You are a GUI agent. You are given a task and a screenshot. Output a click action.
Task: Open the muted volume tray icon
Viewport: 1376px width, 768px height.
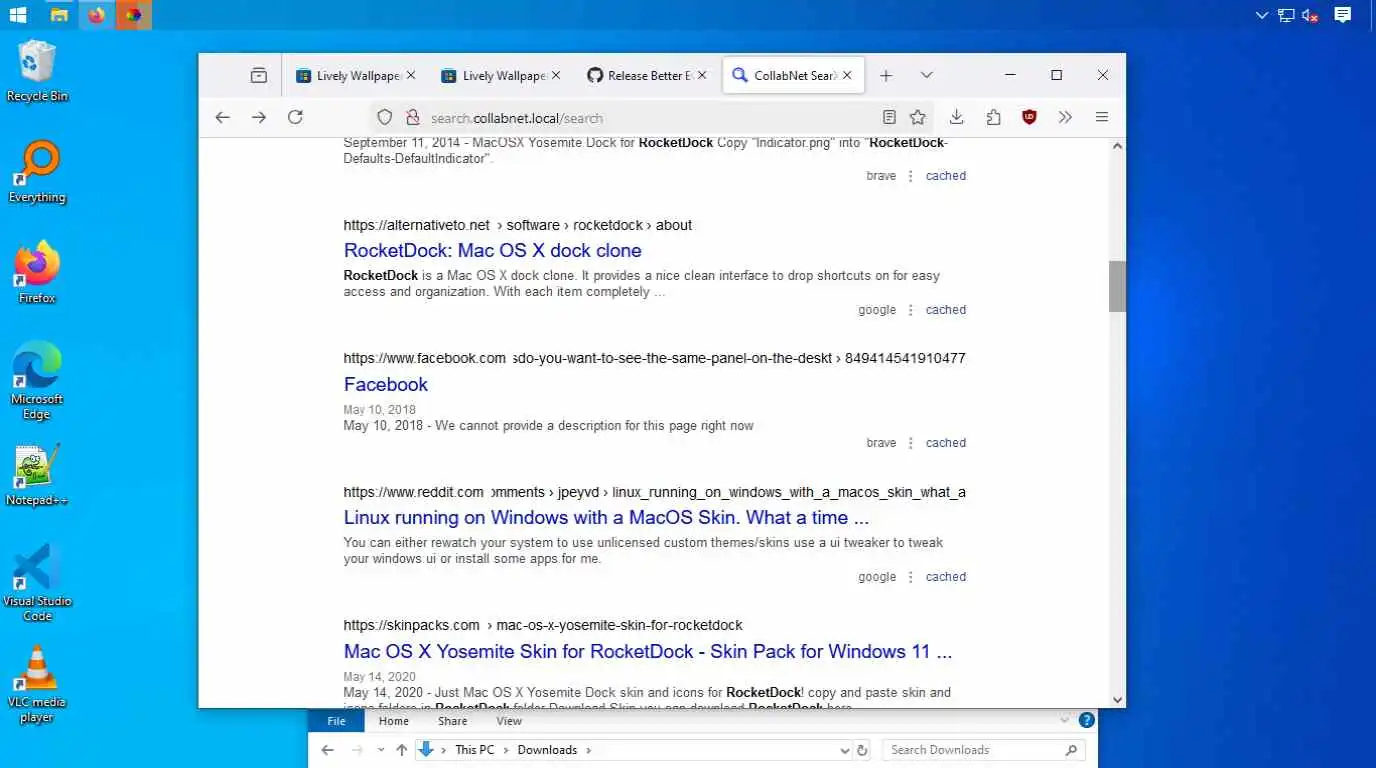(1310, 15)
